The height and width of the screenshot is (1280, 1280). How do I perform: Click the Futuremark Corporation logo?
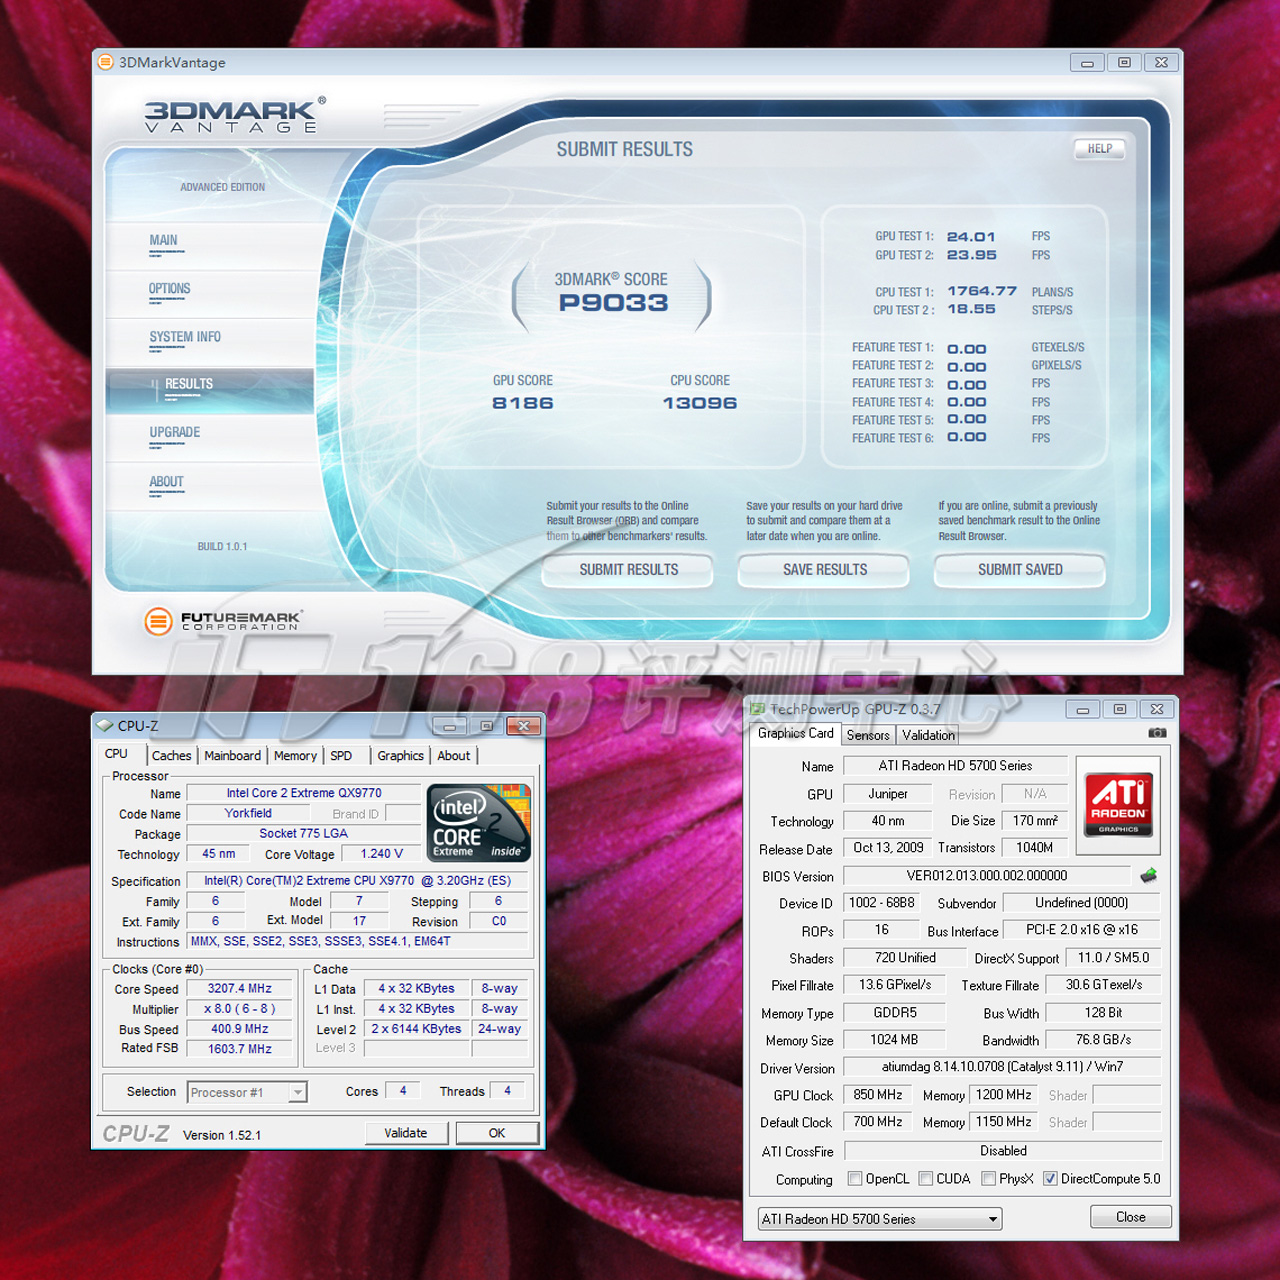pyautogui.click(x=222, y=621)
